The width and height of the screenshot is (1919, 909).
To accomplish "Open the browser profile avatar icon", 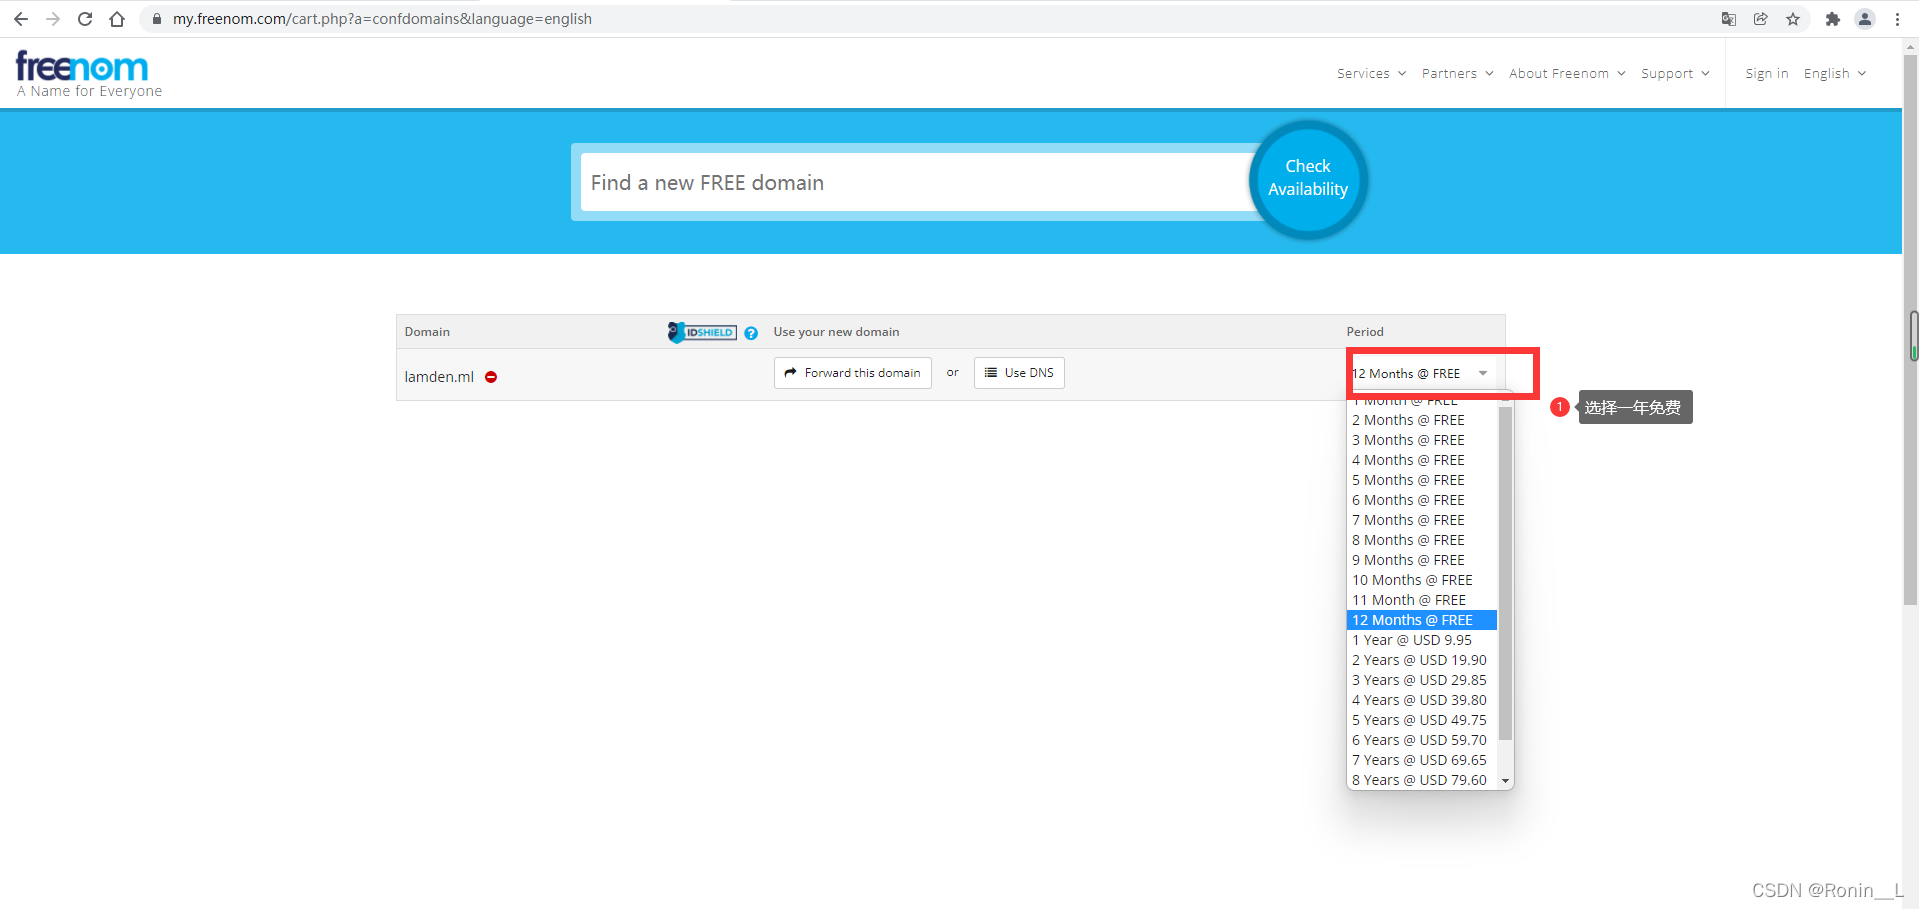I will 1865,19.
